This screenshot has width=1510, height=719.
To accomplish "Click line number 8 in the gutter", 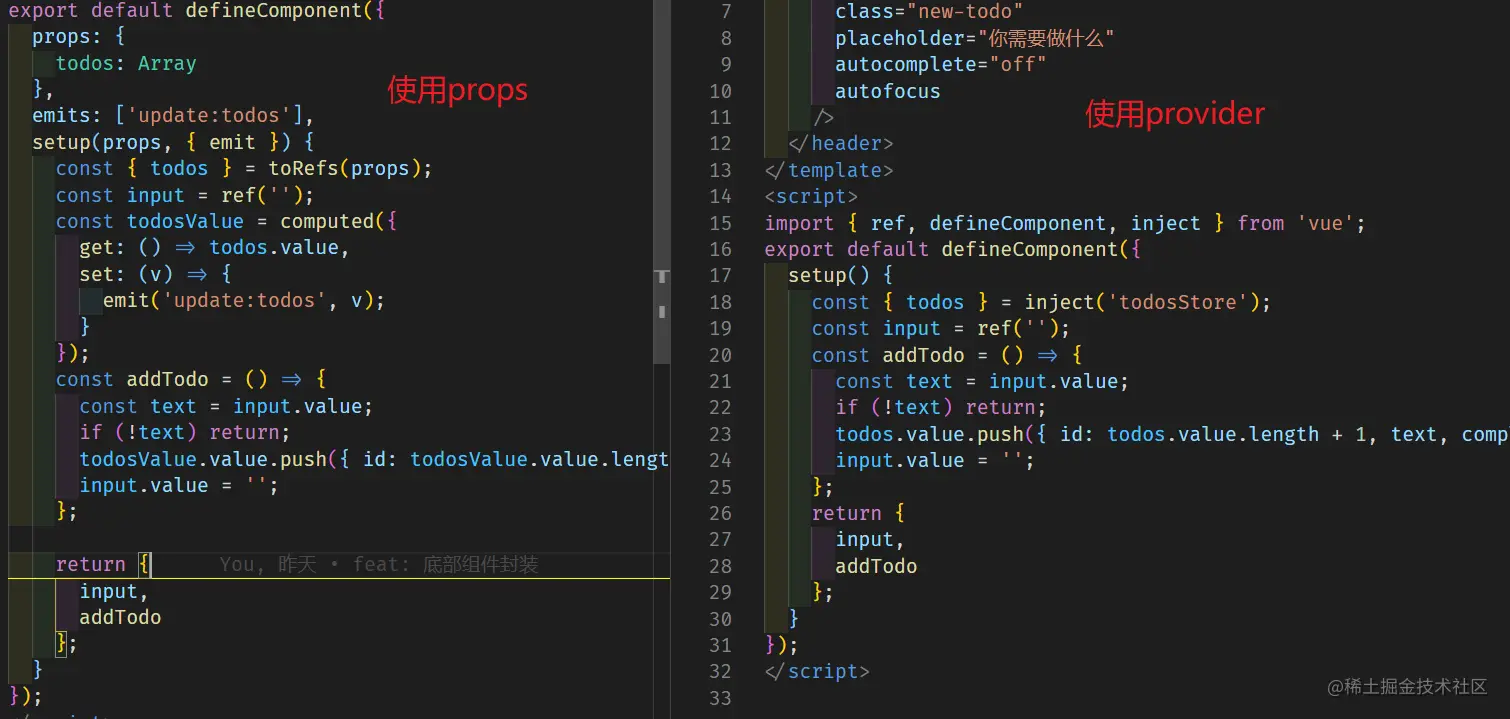I will tap(726, 38).
